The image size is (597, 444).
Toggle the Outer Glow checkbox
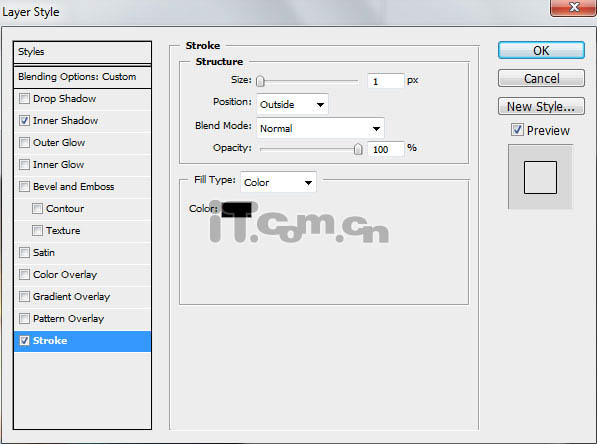click(x=24, y=143)
